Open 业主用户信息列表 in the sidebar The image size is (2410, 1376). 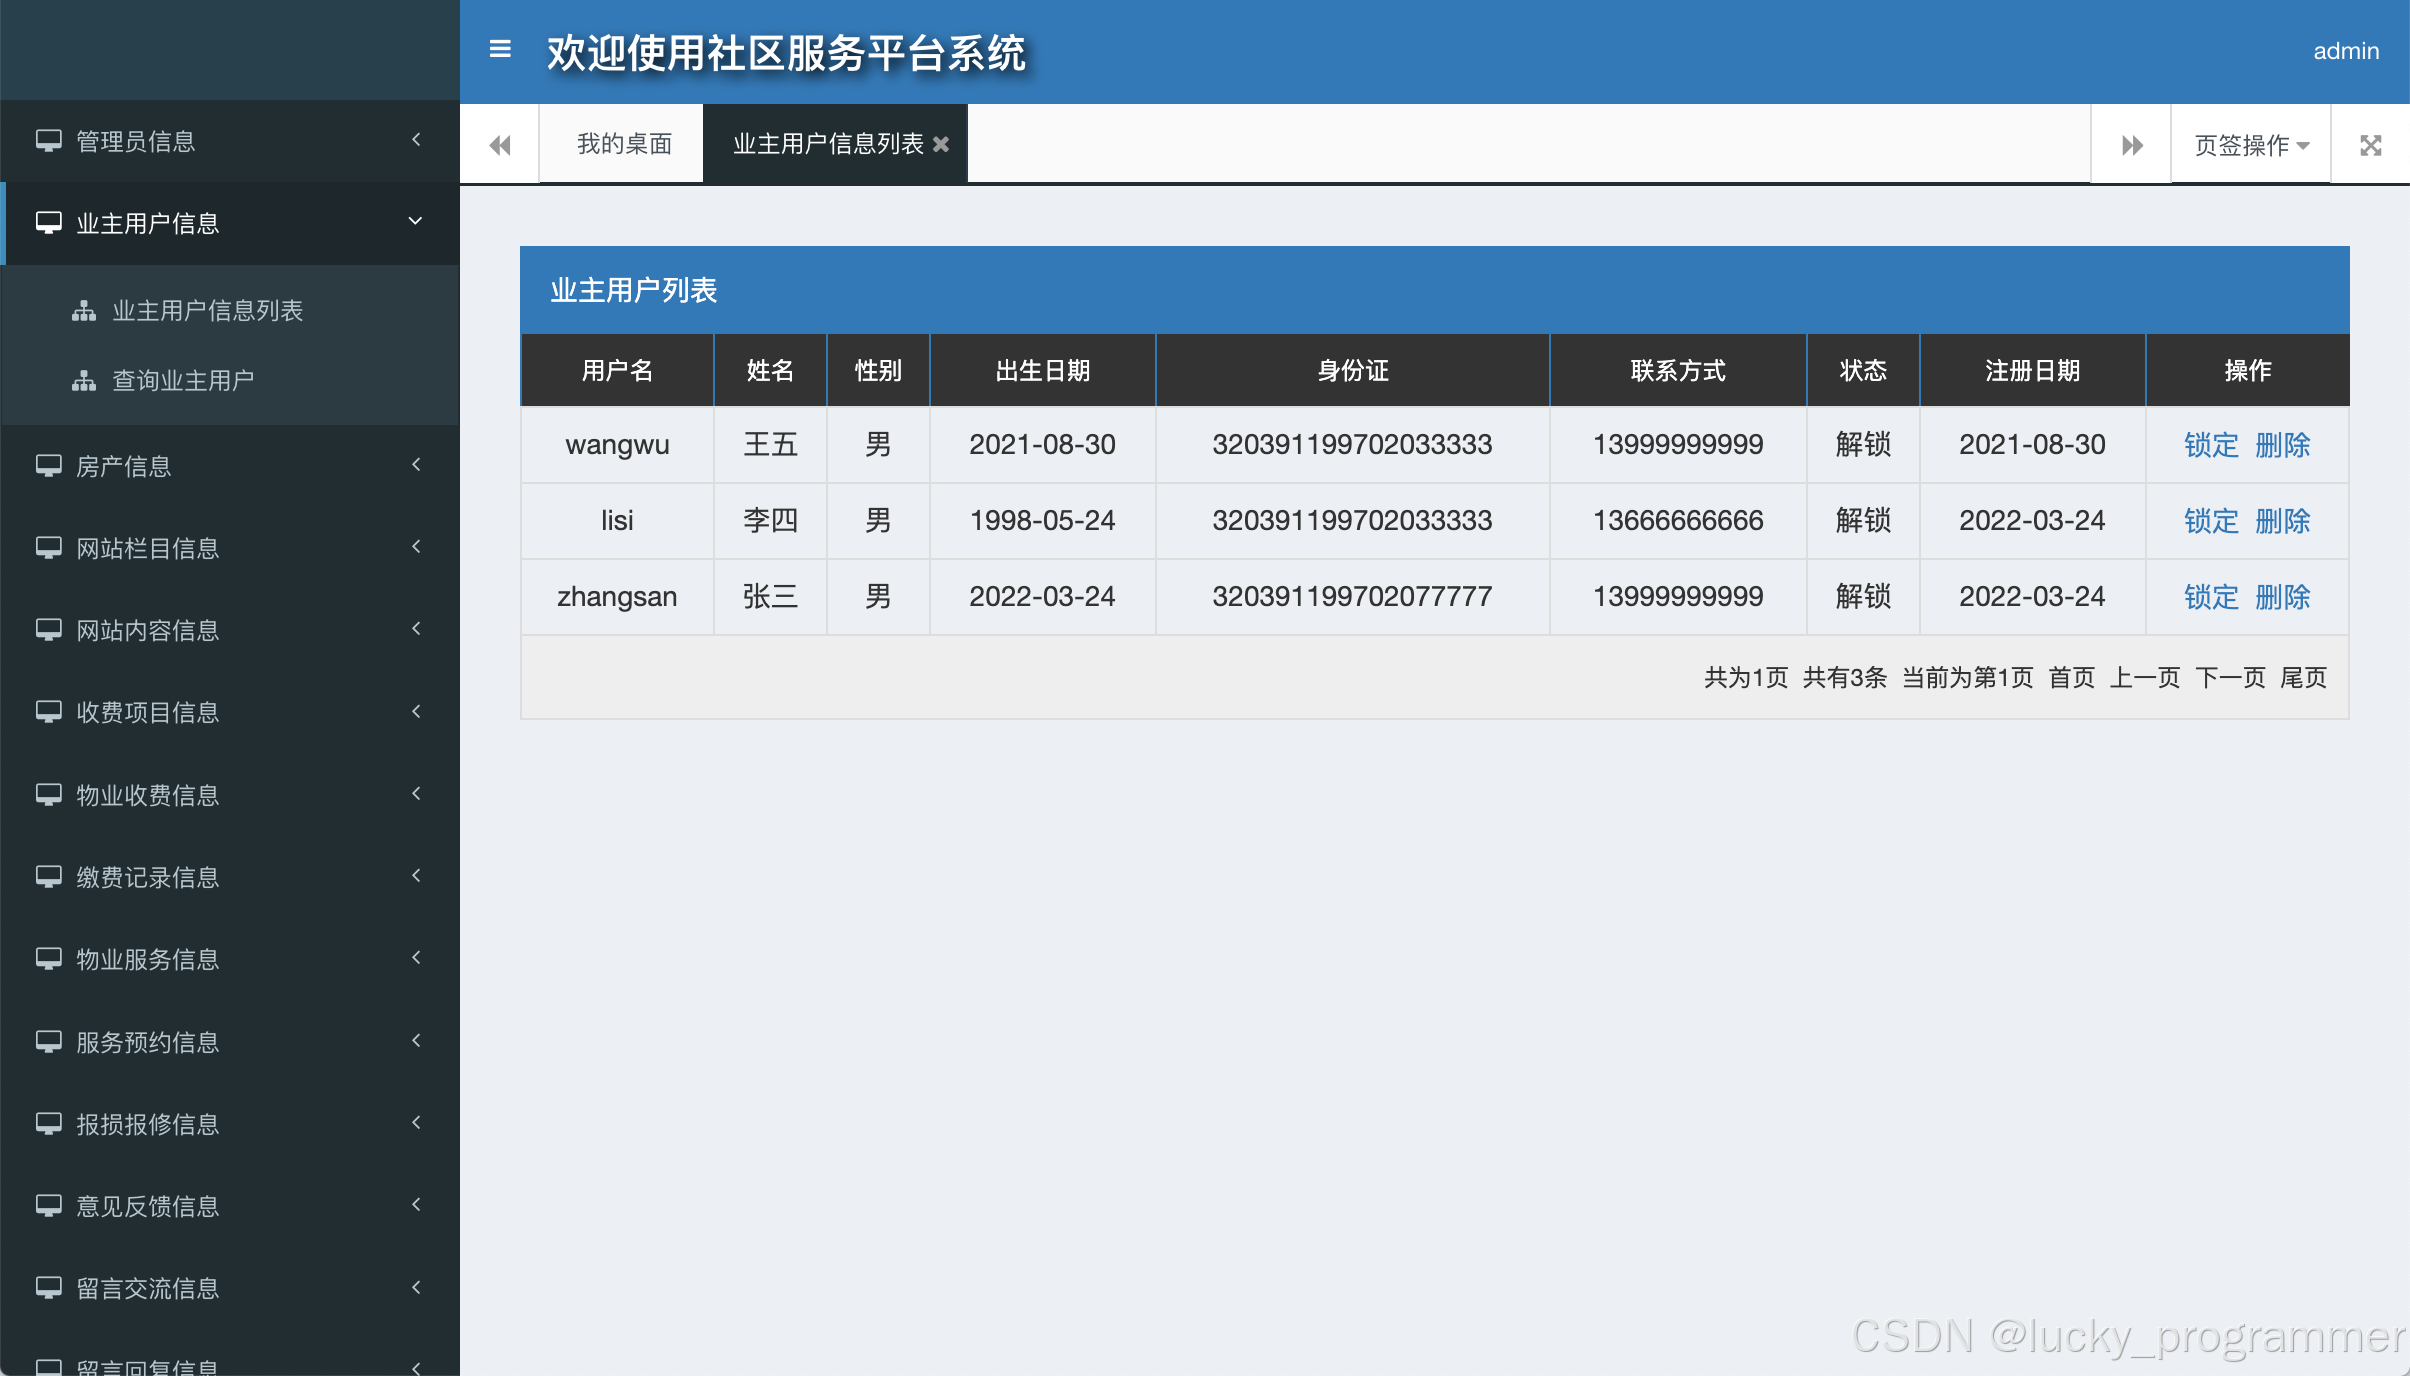click(207, 311)
